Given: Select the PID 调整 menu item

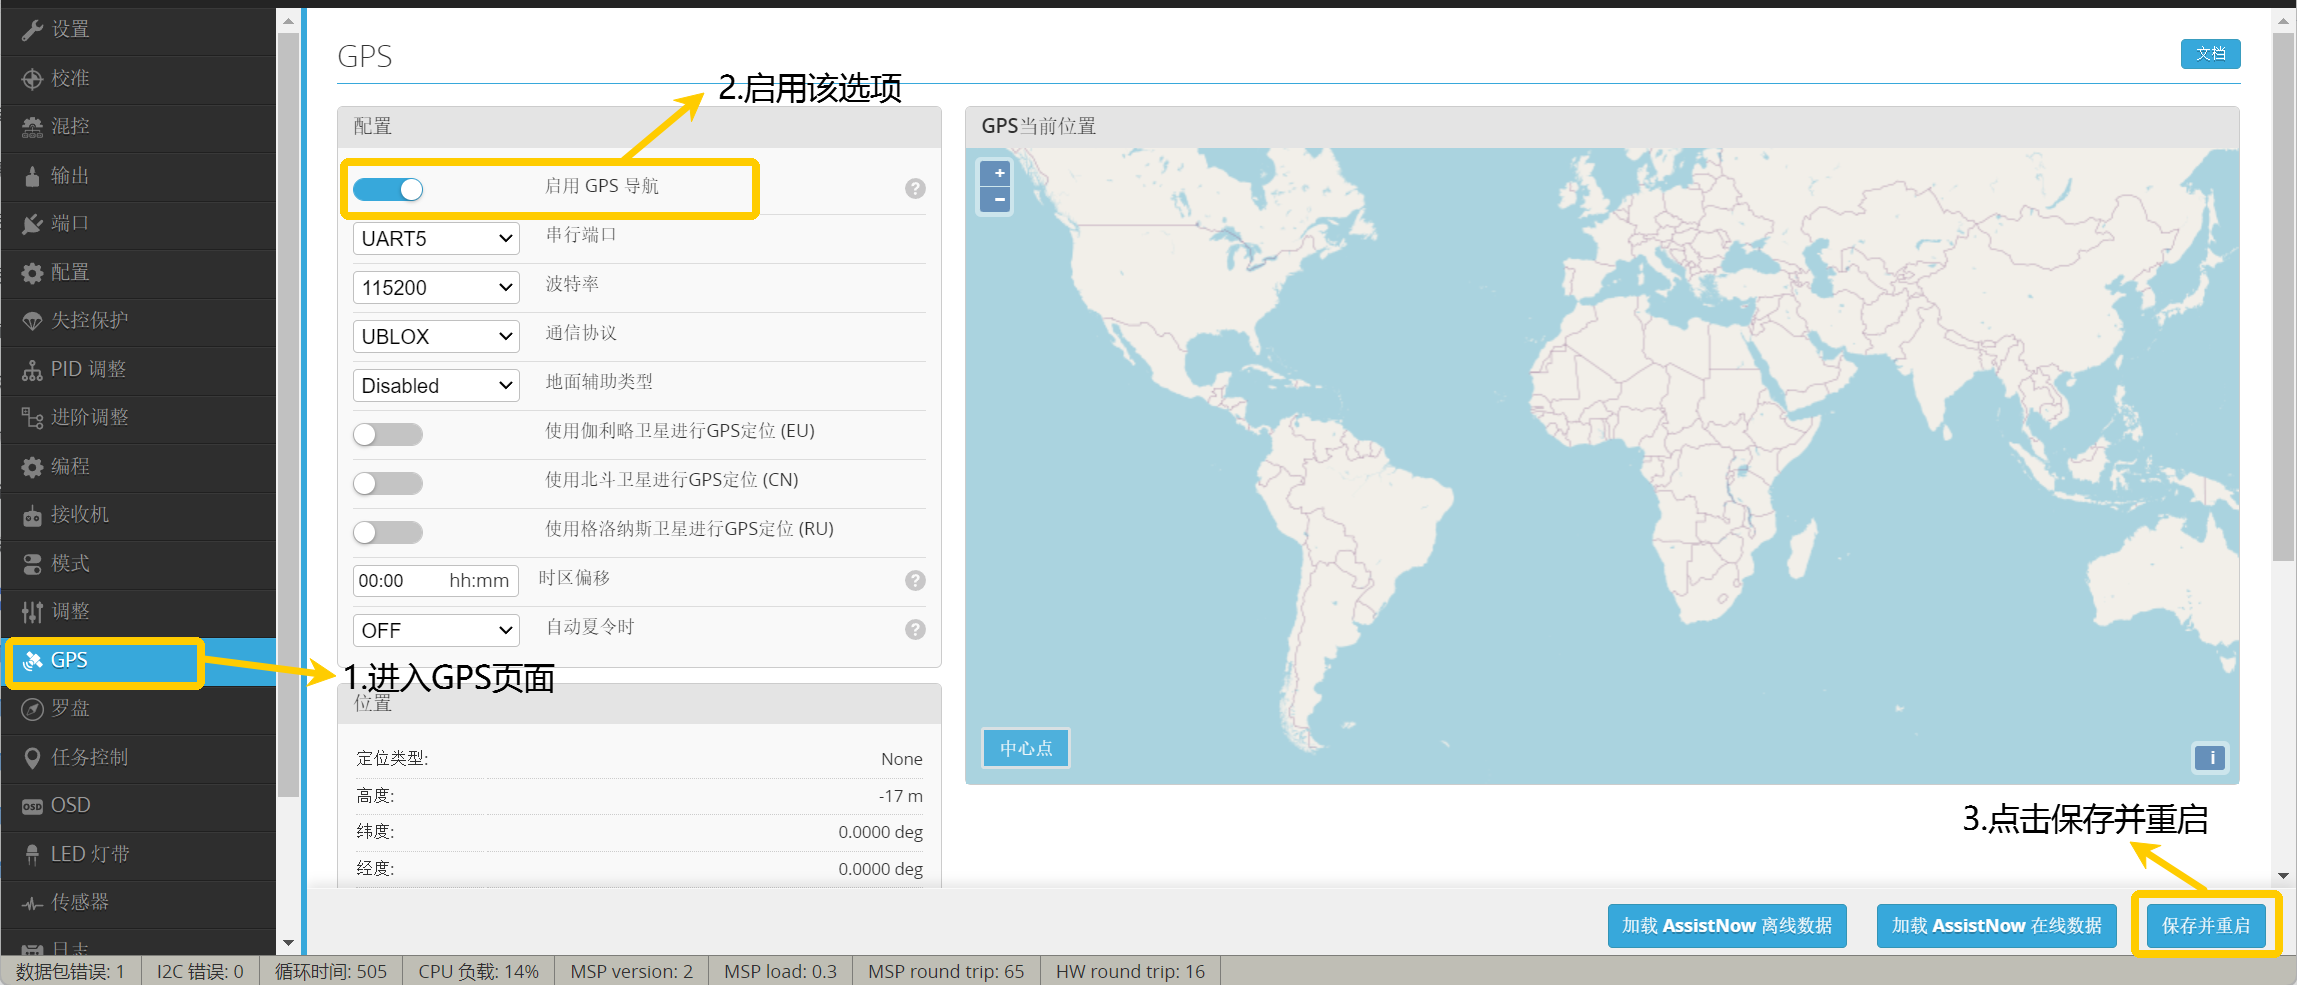Looking at the screenshot, I should click(88, 370).
